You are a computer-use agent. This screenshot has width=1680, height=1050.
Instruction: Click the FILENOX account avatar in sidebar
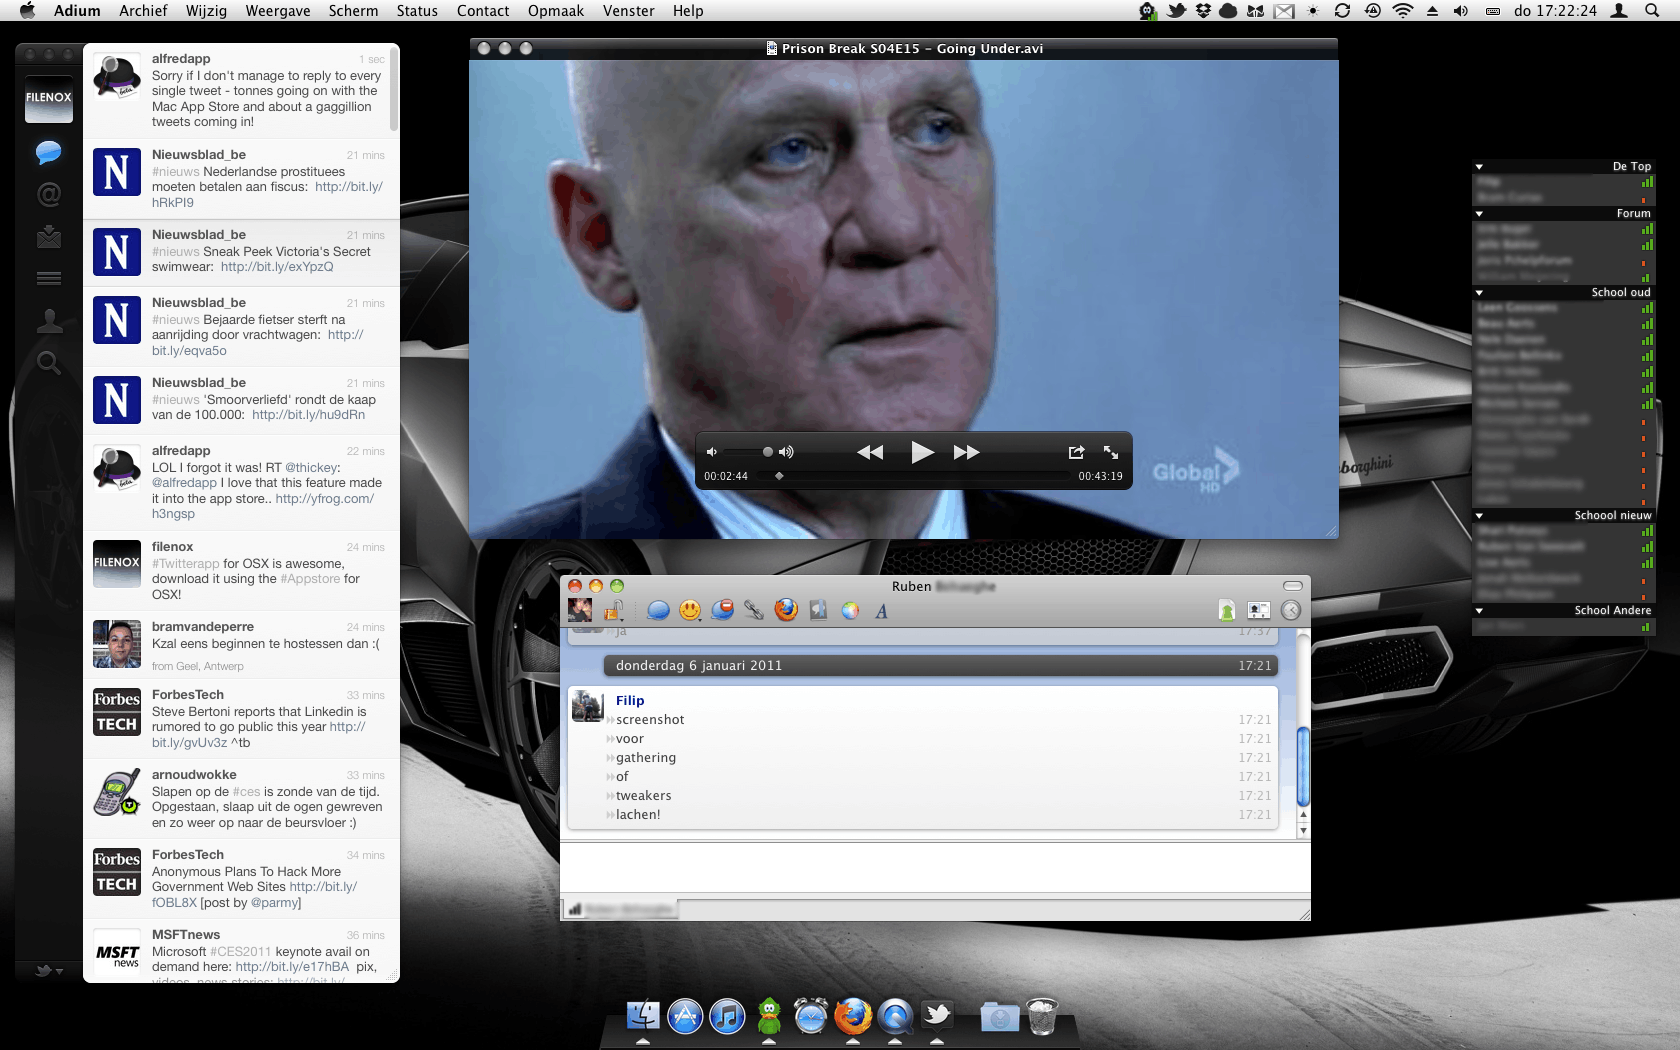pyautogui.click(x=48, y=98)
